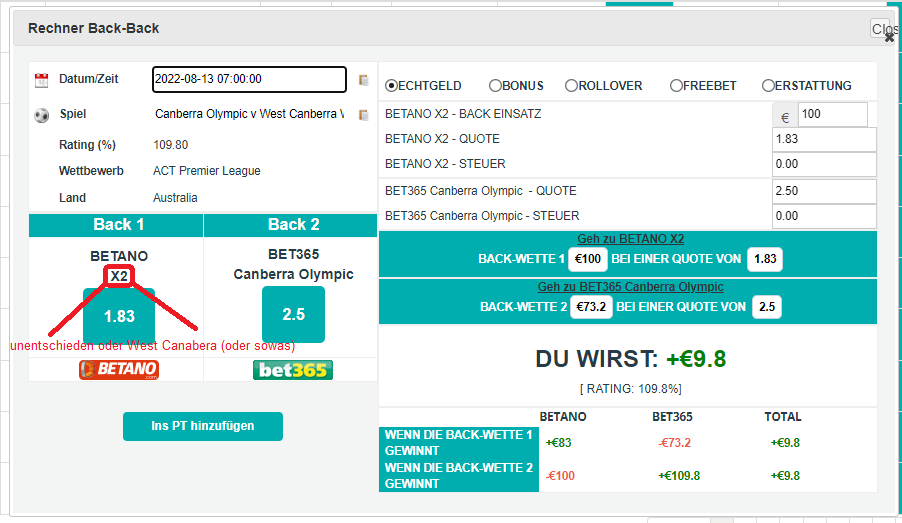Click the ACT Premier League text
902x523 pixels.
207,171
